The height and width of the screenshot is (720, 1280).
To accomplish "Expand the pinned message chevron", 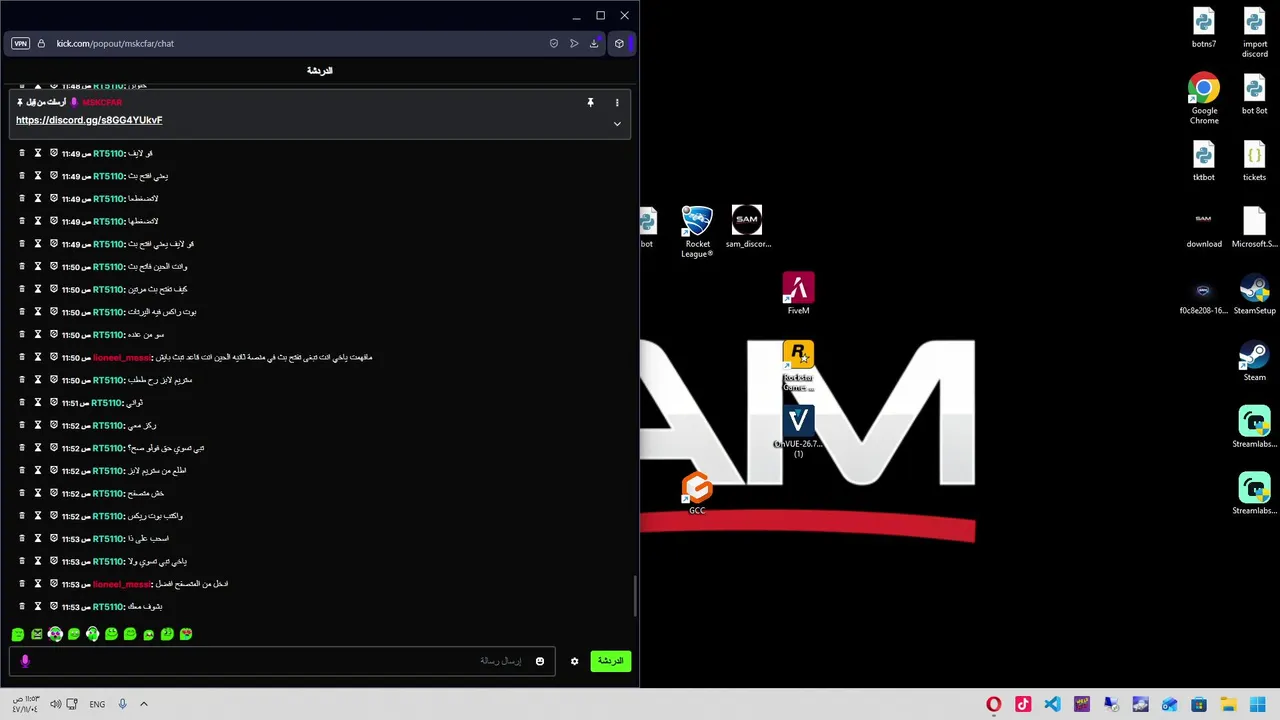I will click(617, 124).
